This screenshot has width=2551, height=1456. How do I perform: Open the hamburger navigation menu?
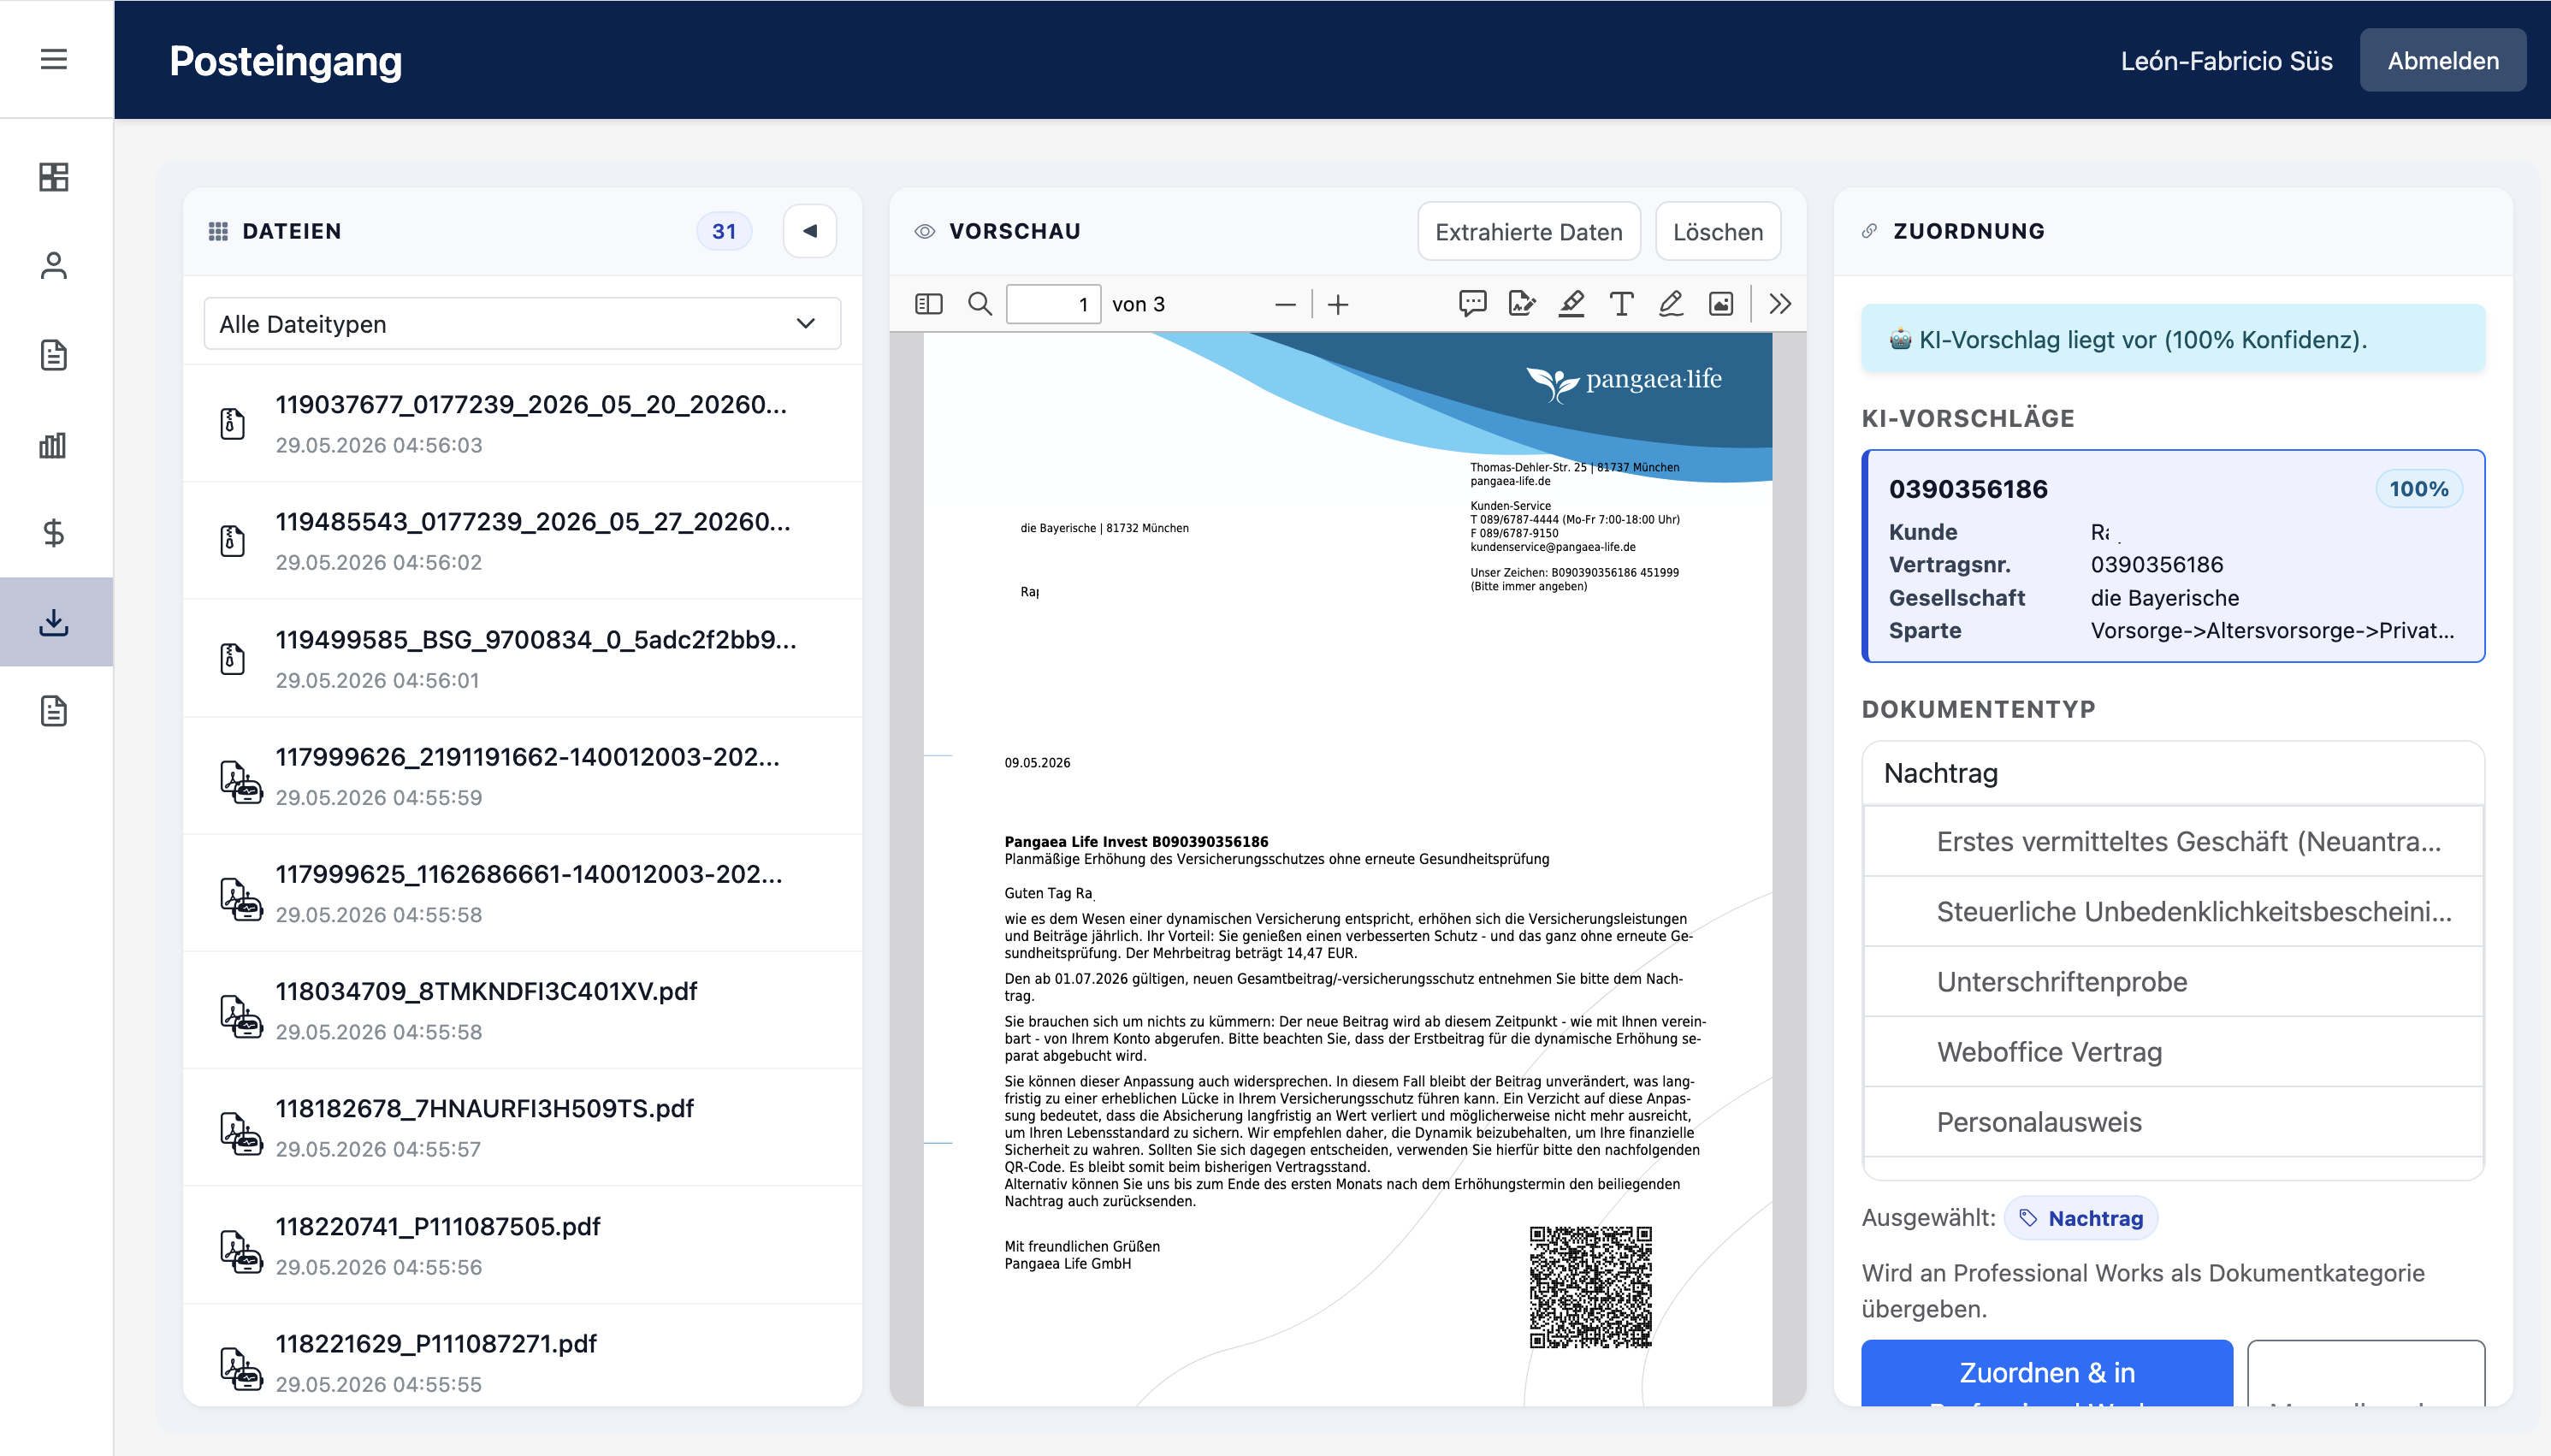[x=54, y=60]
